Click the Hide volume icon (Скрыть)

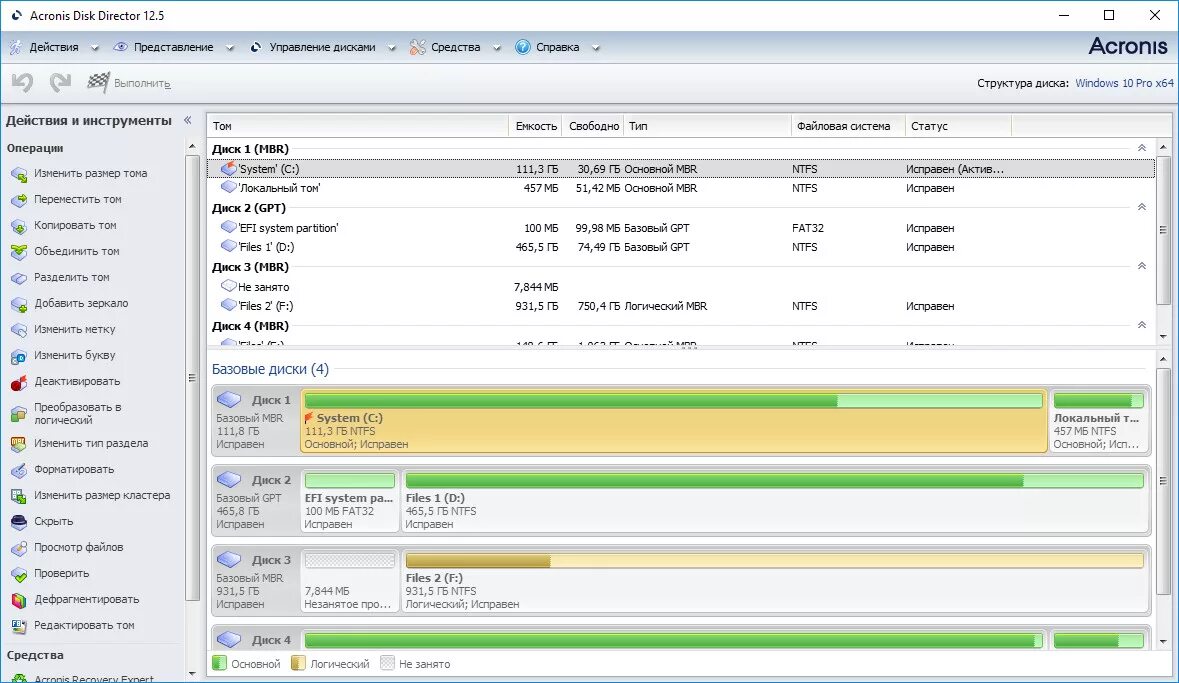pos(19,522)
